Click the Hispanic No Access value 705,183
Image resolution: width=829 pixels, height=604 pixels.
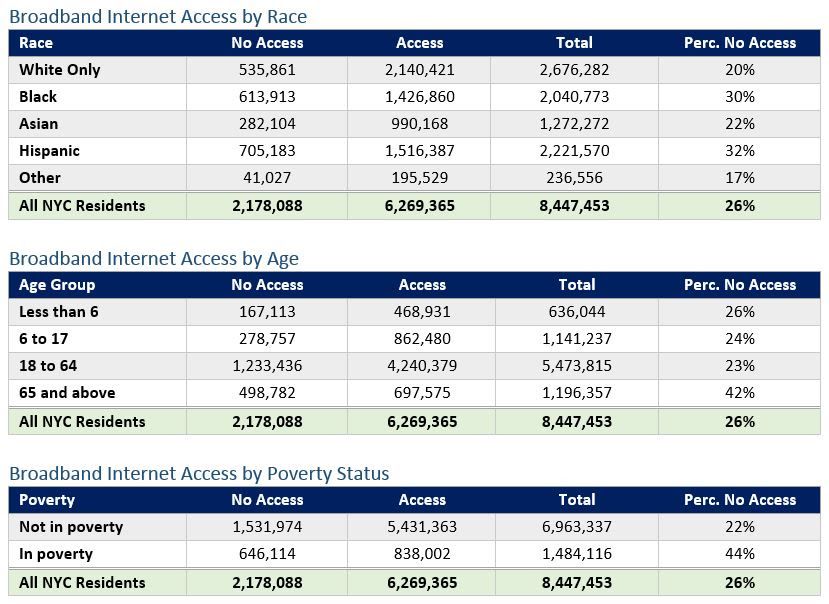[x=267, y=151]
